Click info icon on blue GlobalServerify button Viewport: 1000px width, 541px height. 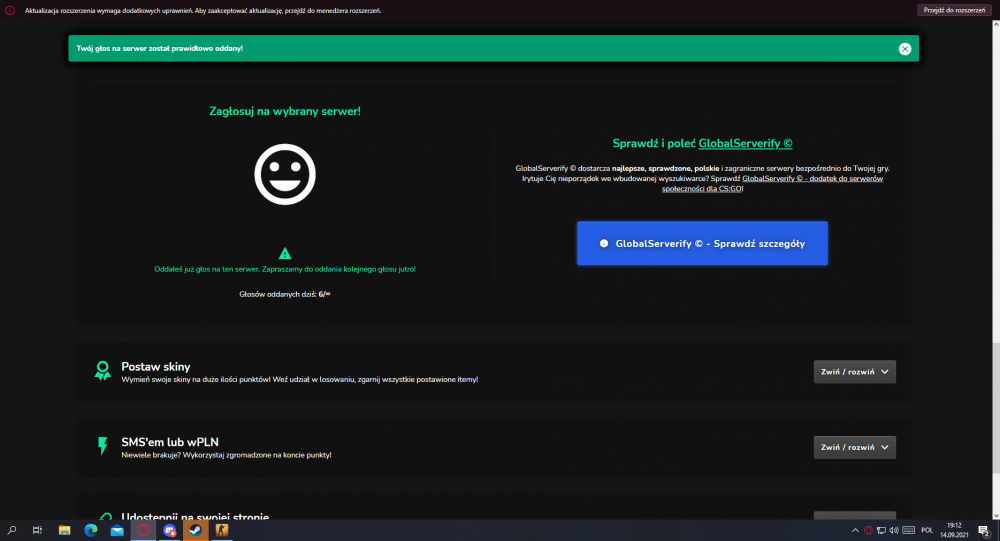click(603, 244)
